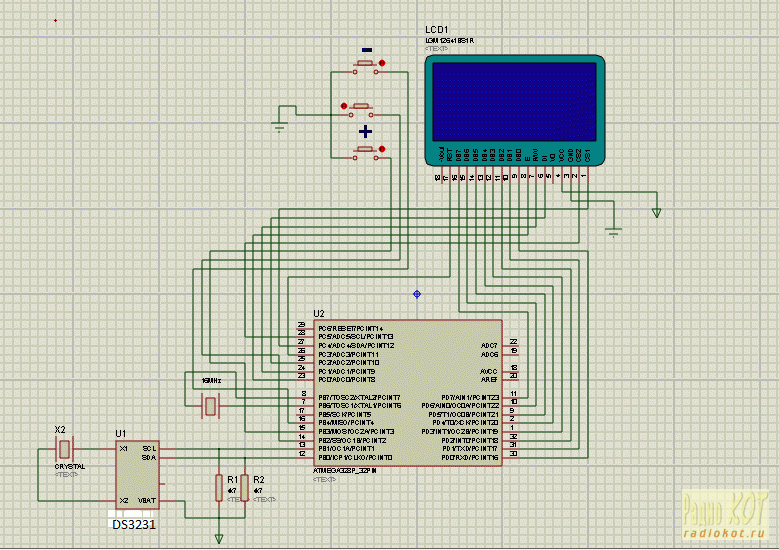Click PC6/RESET/PCINT14 pin label on U2
779x550 pixels.
pyautogui.click(x=351, y=329)
